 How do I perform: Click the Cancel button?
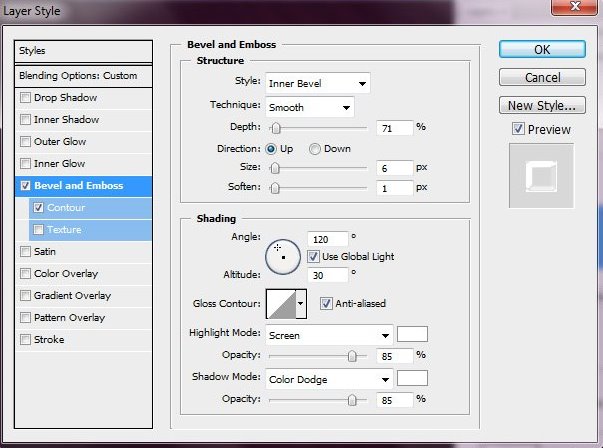541,77
